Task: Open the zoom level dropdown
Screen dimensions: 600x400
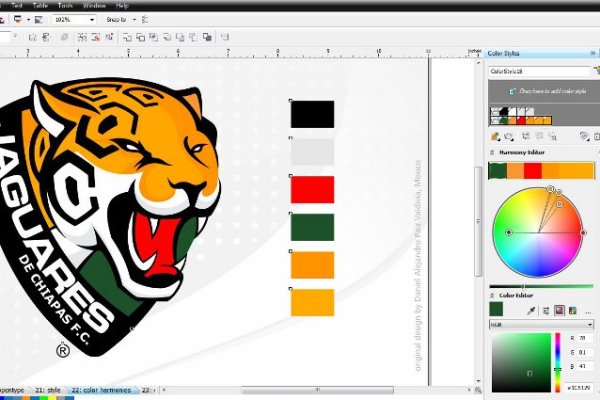Action: pyautogui.click(x=92, y=20)
